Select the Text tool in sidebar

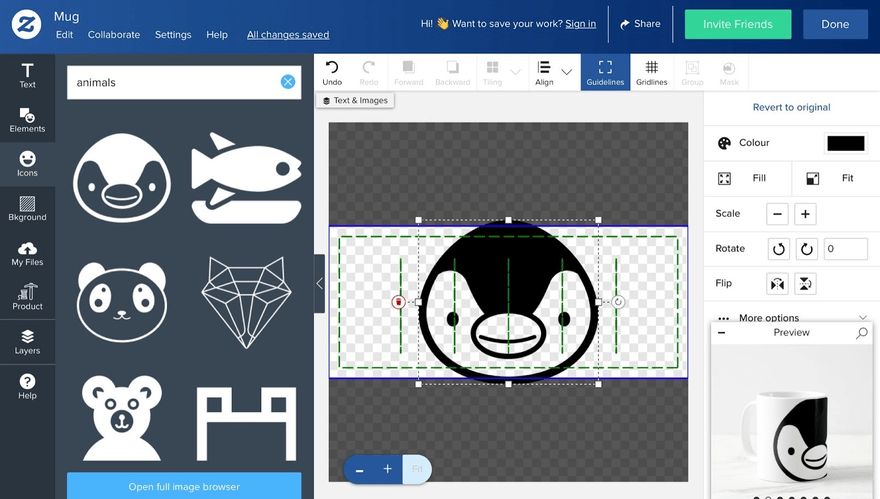click(x=27, y=76)
